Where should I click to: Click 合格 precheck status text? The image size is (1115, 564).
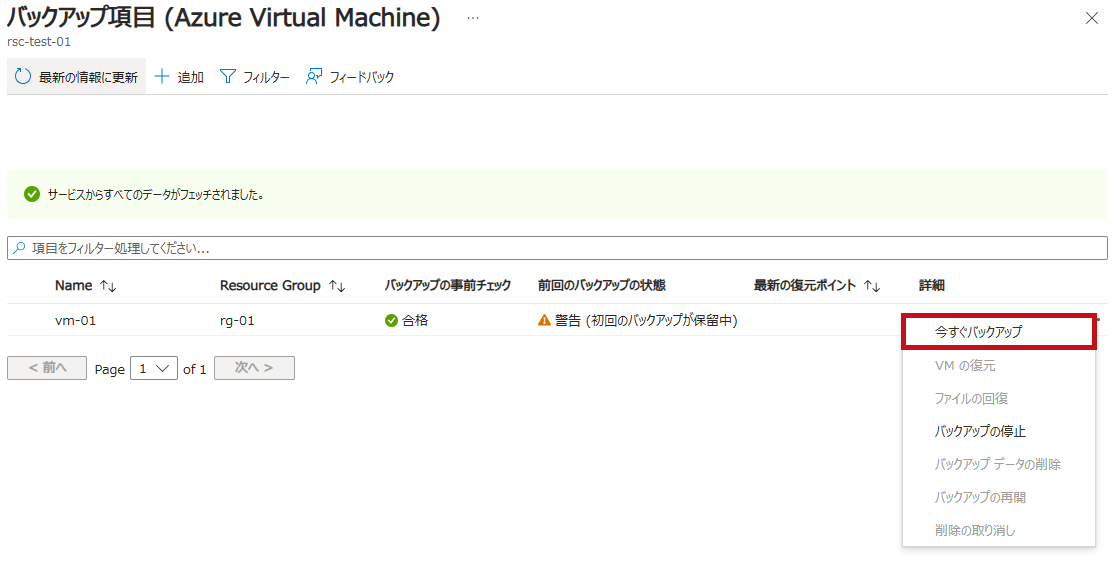[415, 321]
